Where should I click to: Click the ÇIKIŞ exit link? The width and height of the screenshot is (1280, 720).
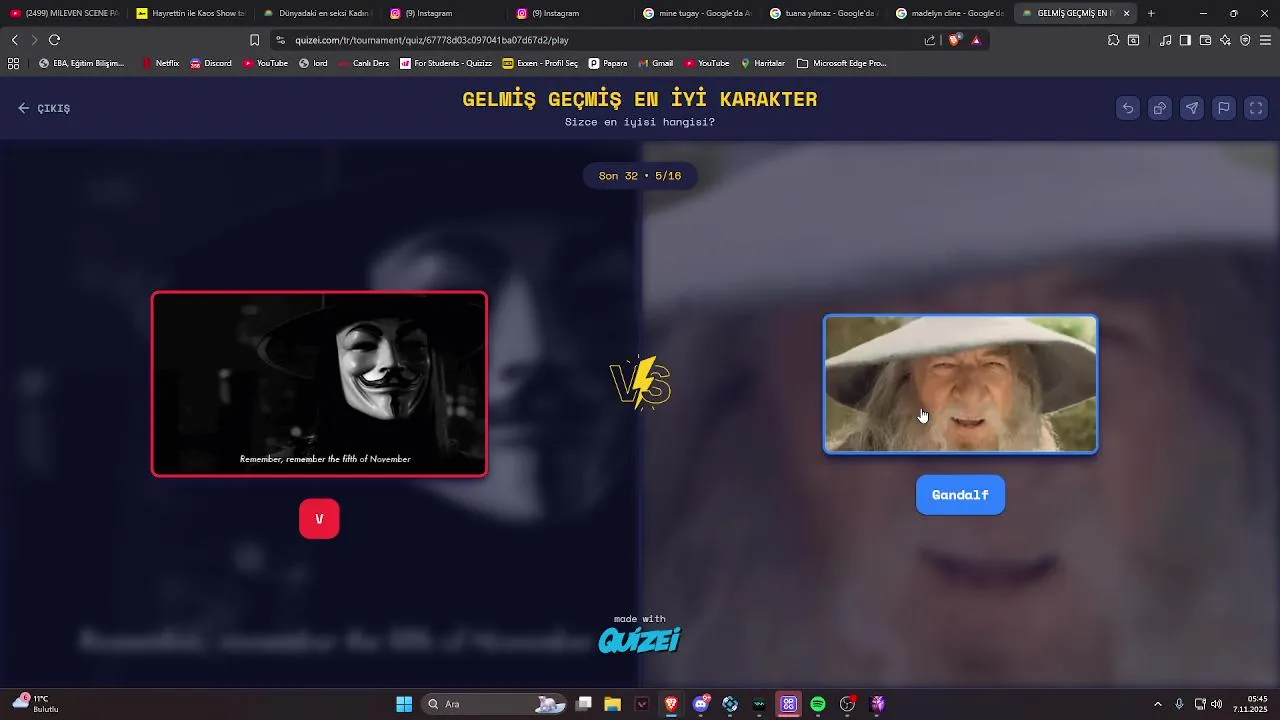pos(44,108)
